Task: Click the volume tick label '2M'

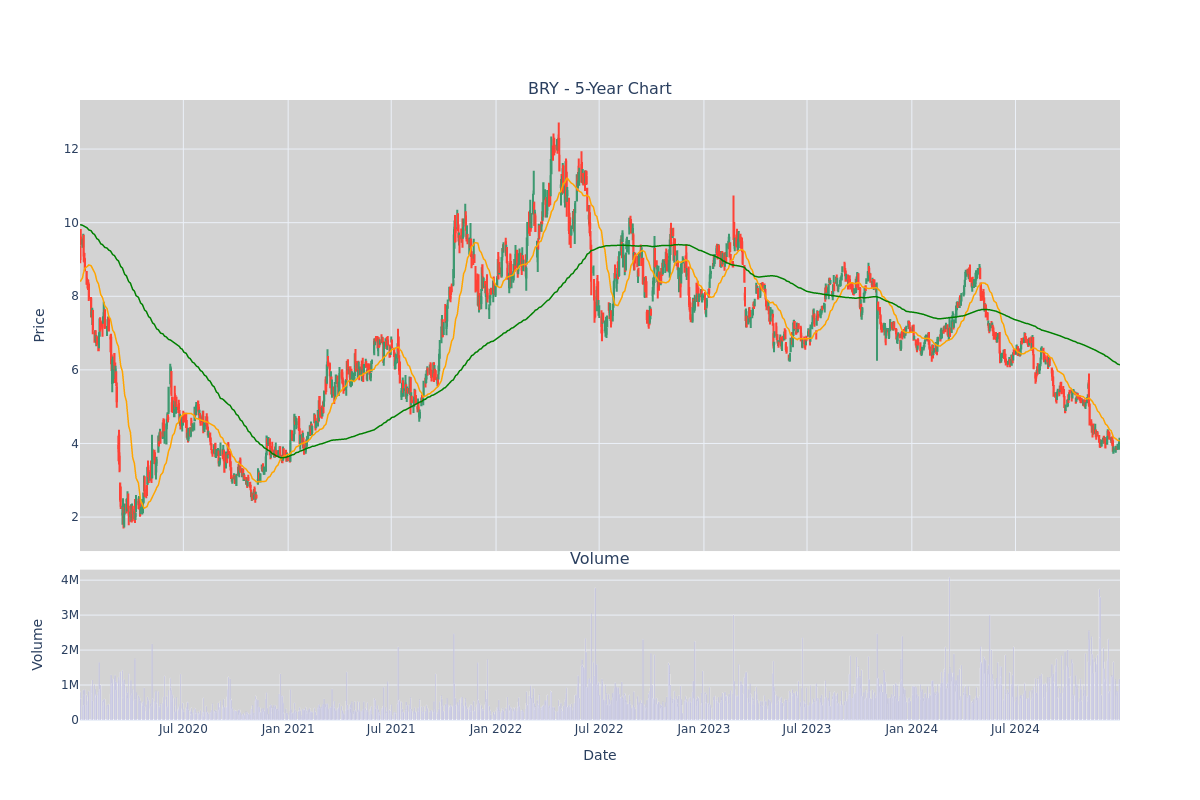Action: click(70, 650)
